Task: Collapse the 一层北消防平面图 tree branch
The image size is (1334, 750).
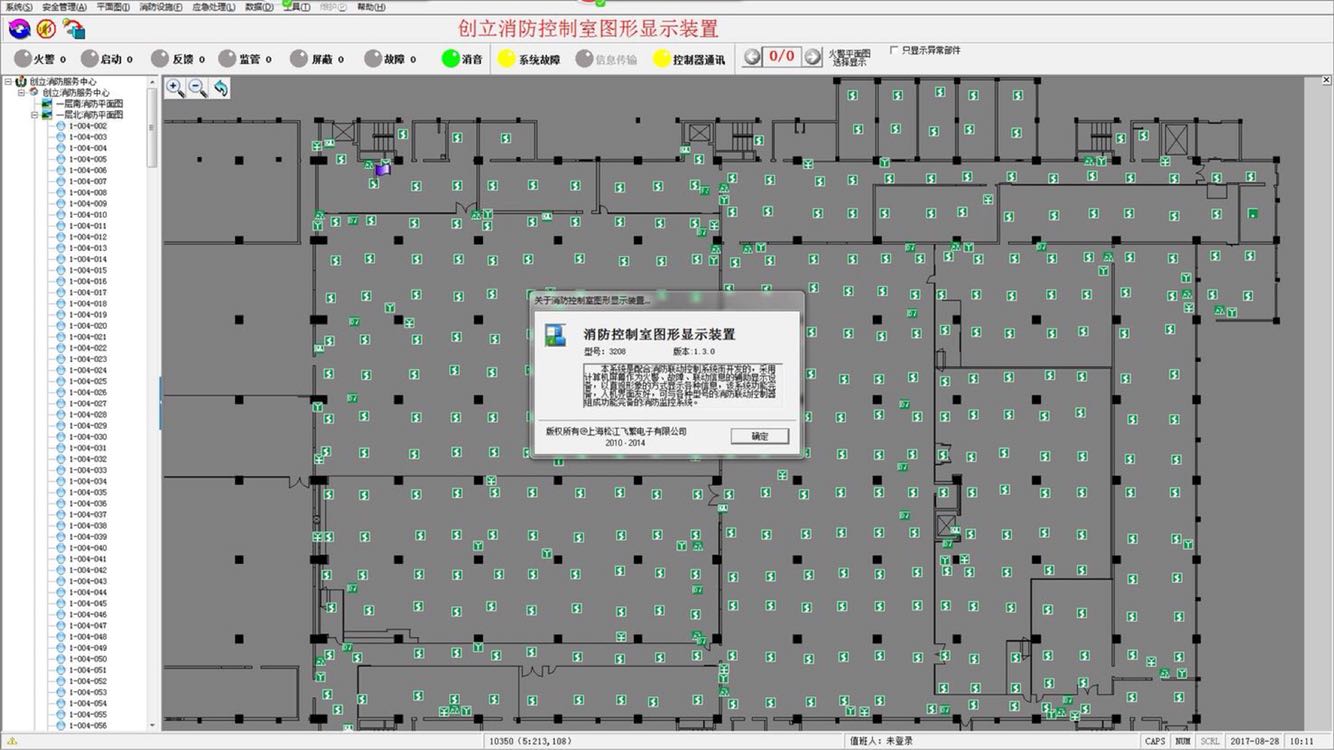Action: (x=35, y=114)
